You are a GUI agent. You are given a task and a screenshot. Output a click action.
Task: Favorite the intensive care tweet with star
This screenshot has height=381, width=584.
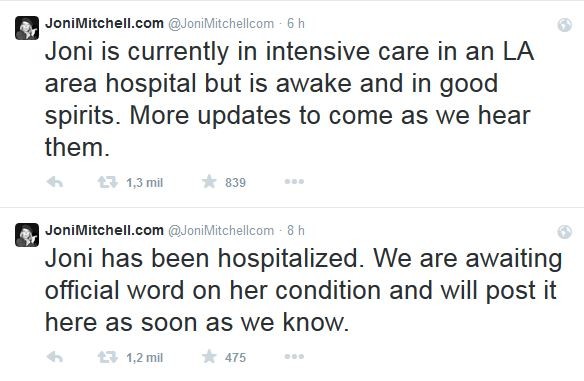(209, 182)
